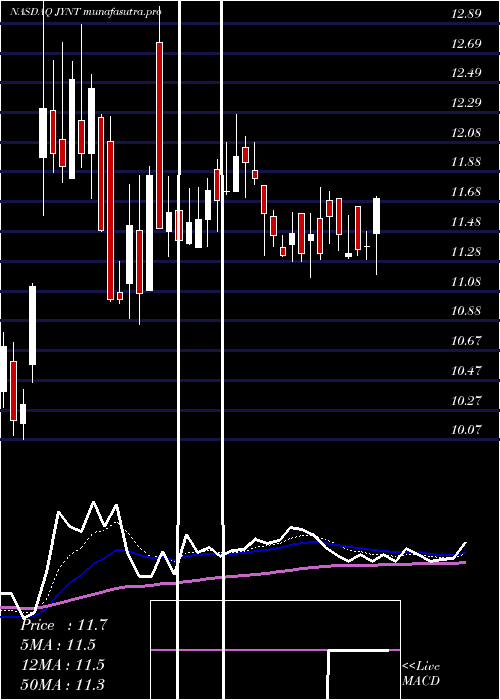Viewport: 500px width, 700px height.
Task: Click the last white candlestick on the right
Action: click(x=376, y=216)
